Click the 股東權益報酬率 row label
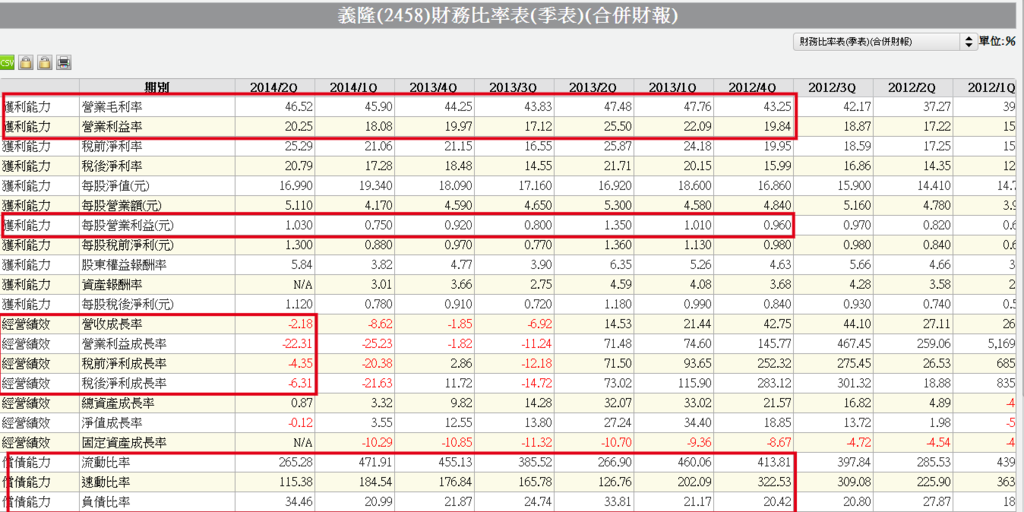Image resolution: width=1024 pixels, height=512 pixels. click(118, 265)
